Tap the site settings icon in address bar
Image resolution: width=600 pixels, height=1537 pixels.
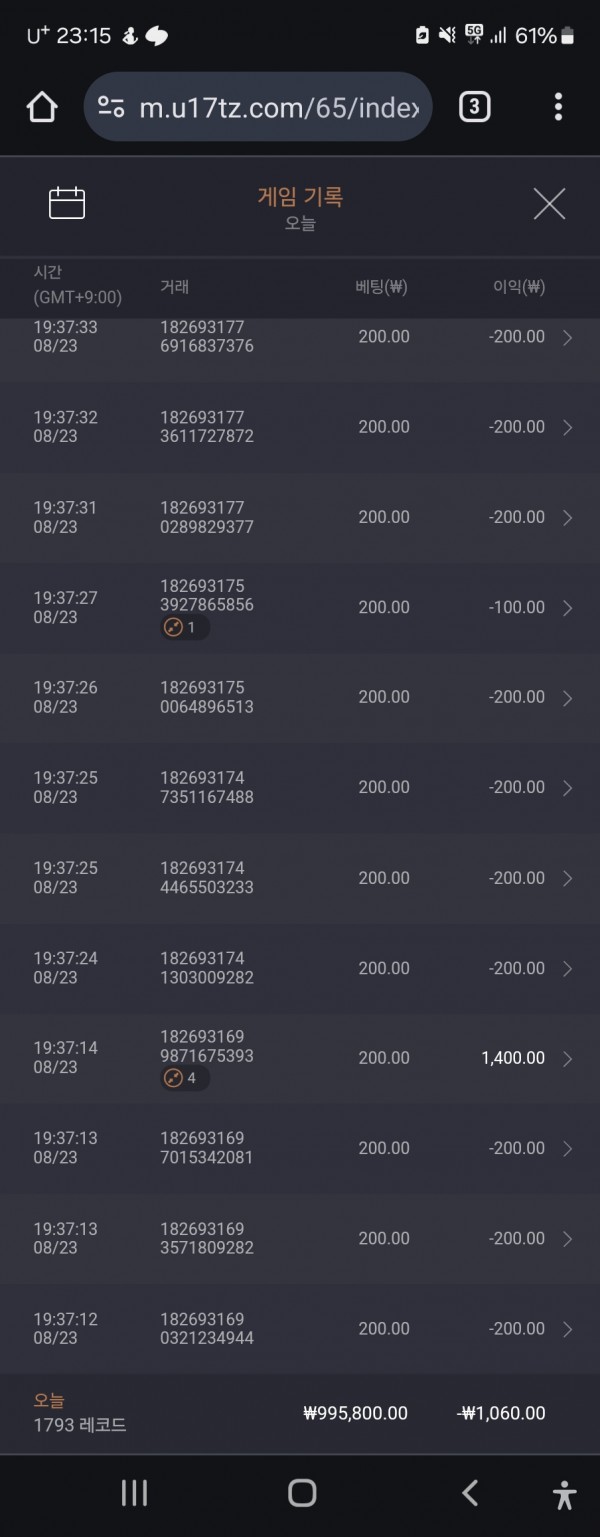point(111,107)
